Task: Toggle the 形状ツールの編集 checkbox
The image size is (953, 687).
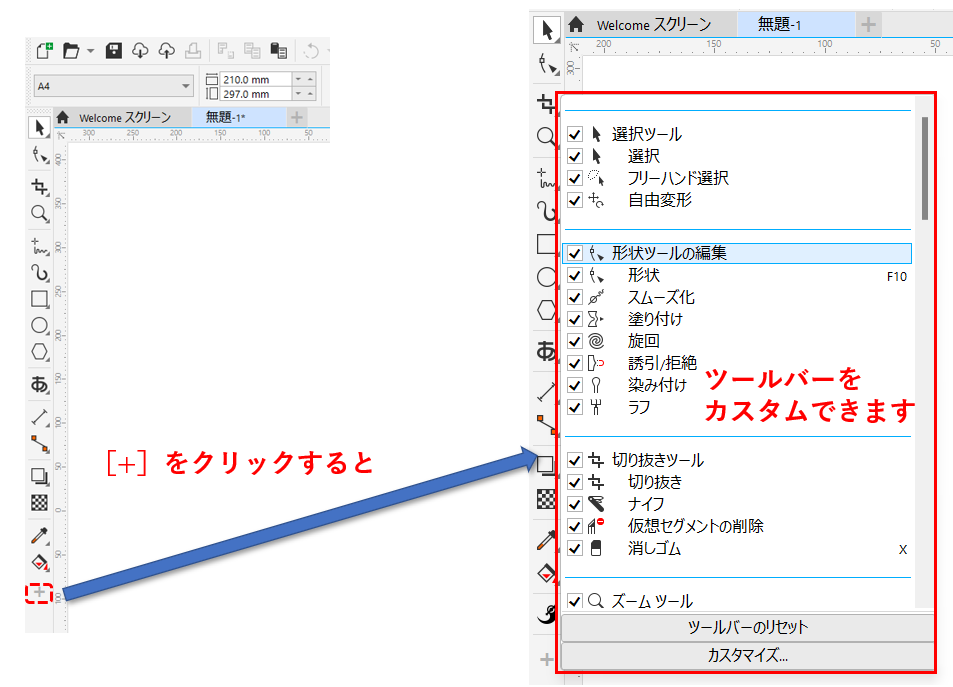Action: pos(575,253)
